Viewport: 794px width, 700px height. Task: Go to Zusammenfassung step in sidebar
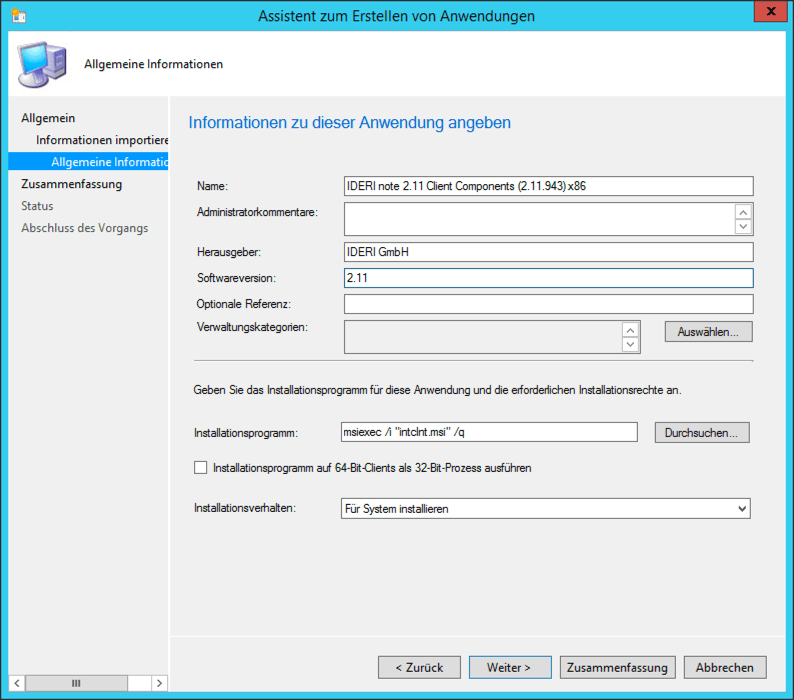coord(71,184)
